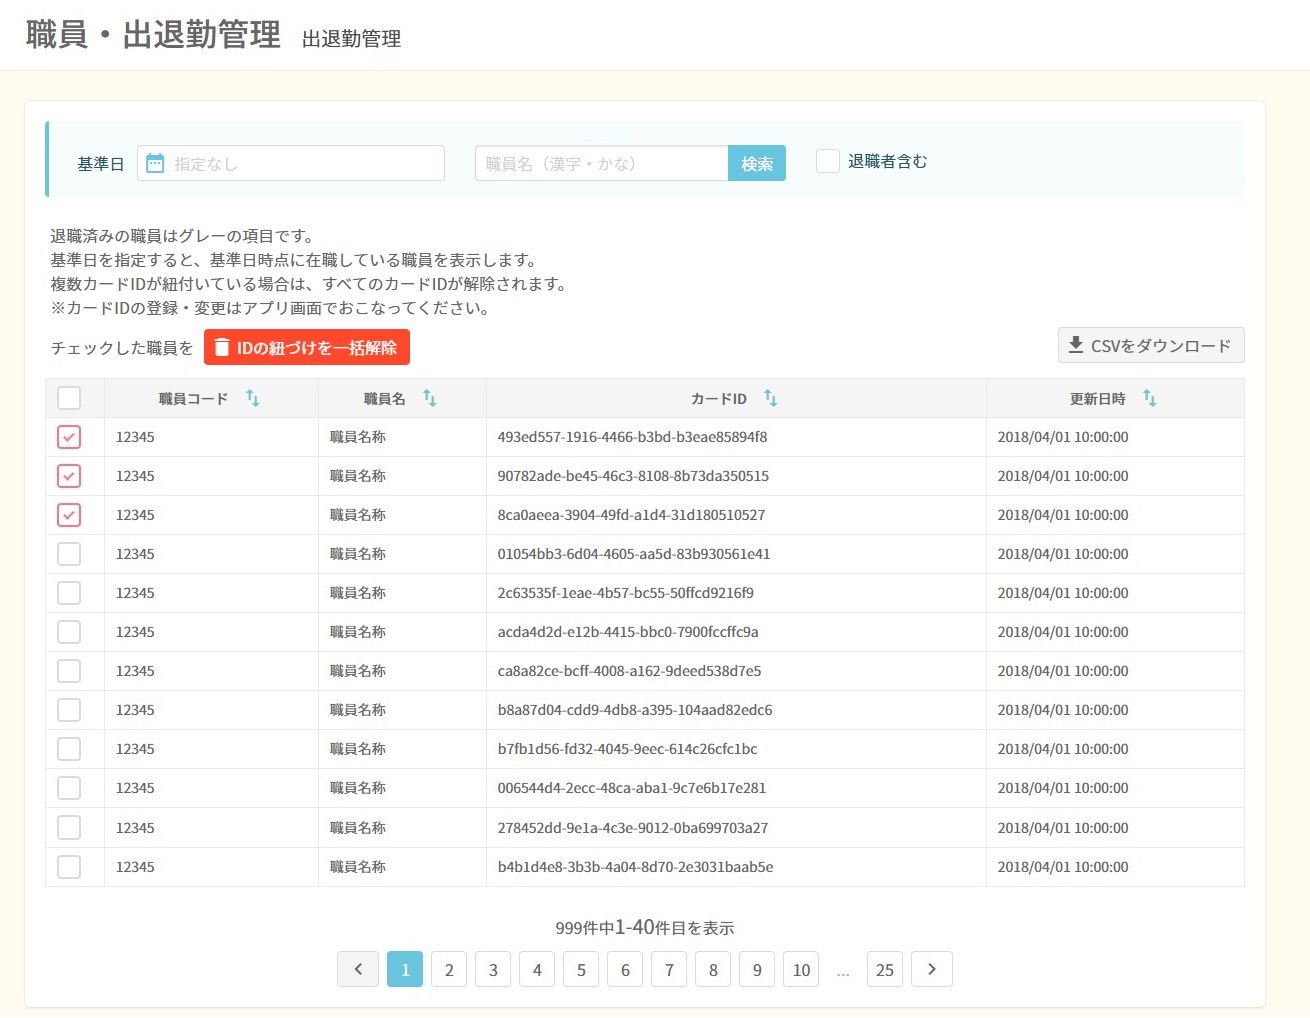1310x1018 pixels.
Task: Go to page 10 in pagination
Action: 801,969
